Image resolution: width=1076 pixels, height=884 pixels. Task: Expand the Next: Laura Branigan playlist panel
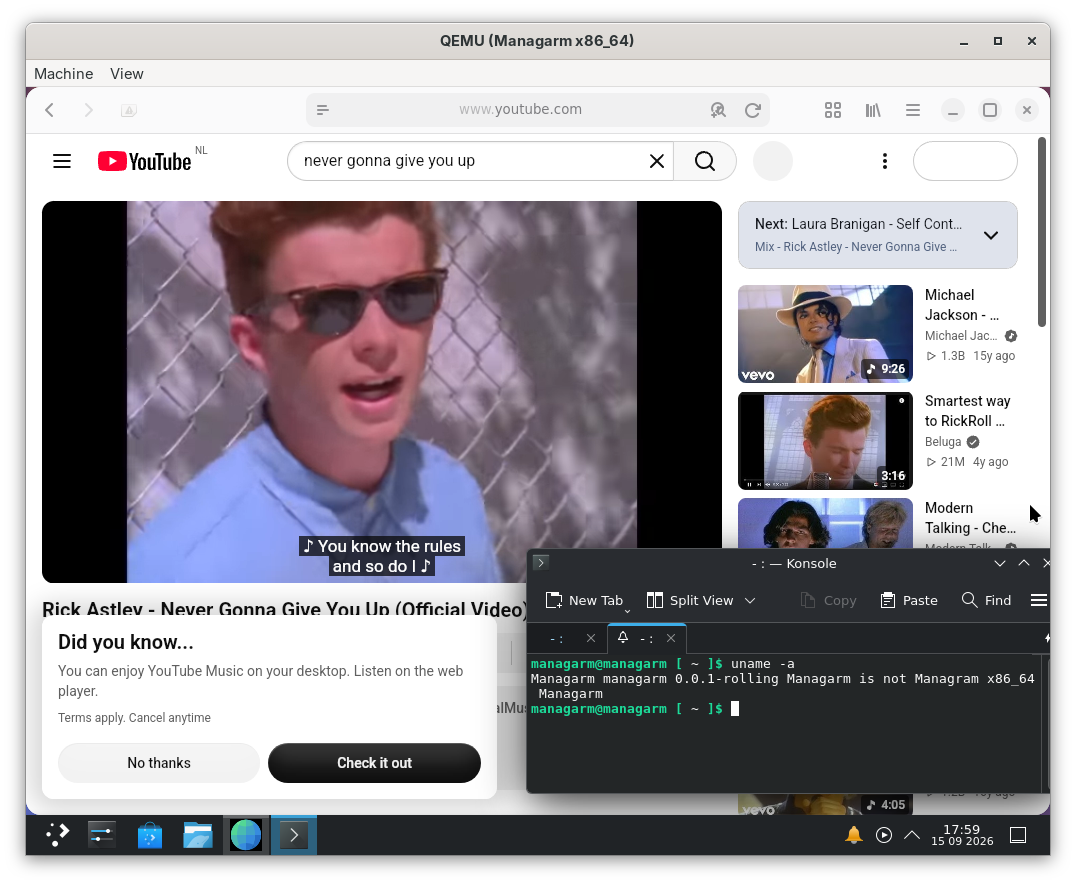990,235
